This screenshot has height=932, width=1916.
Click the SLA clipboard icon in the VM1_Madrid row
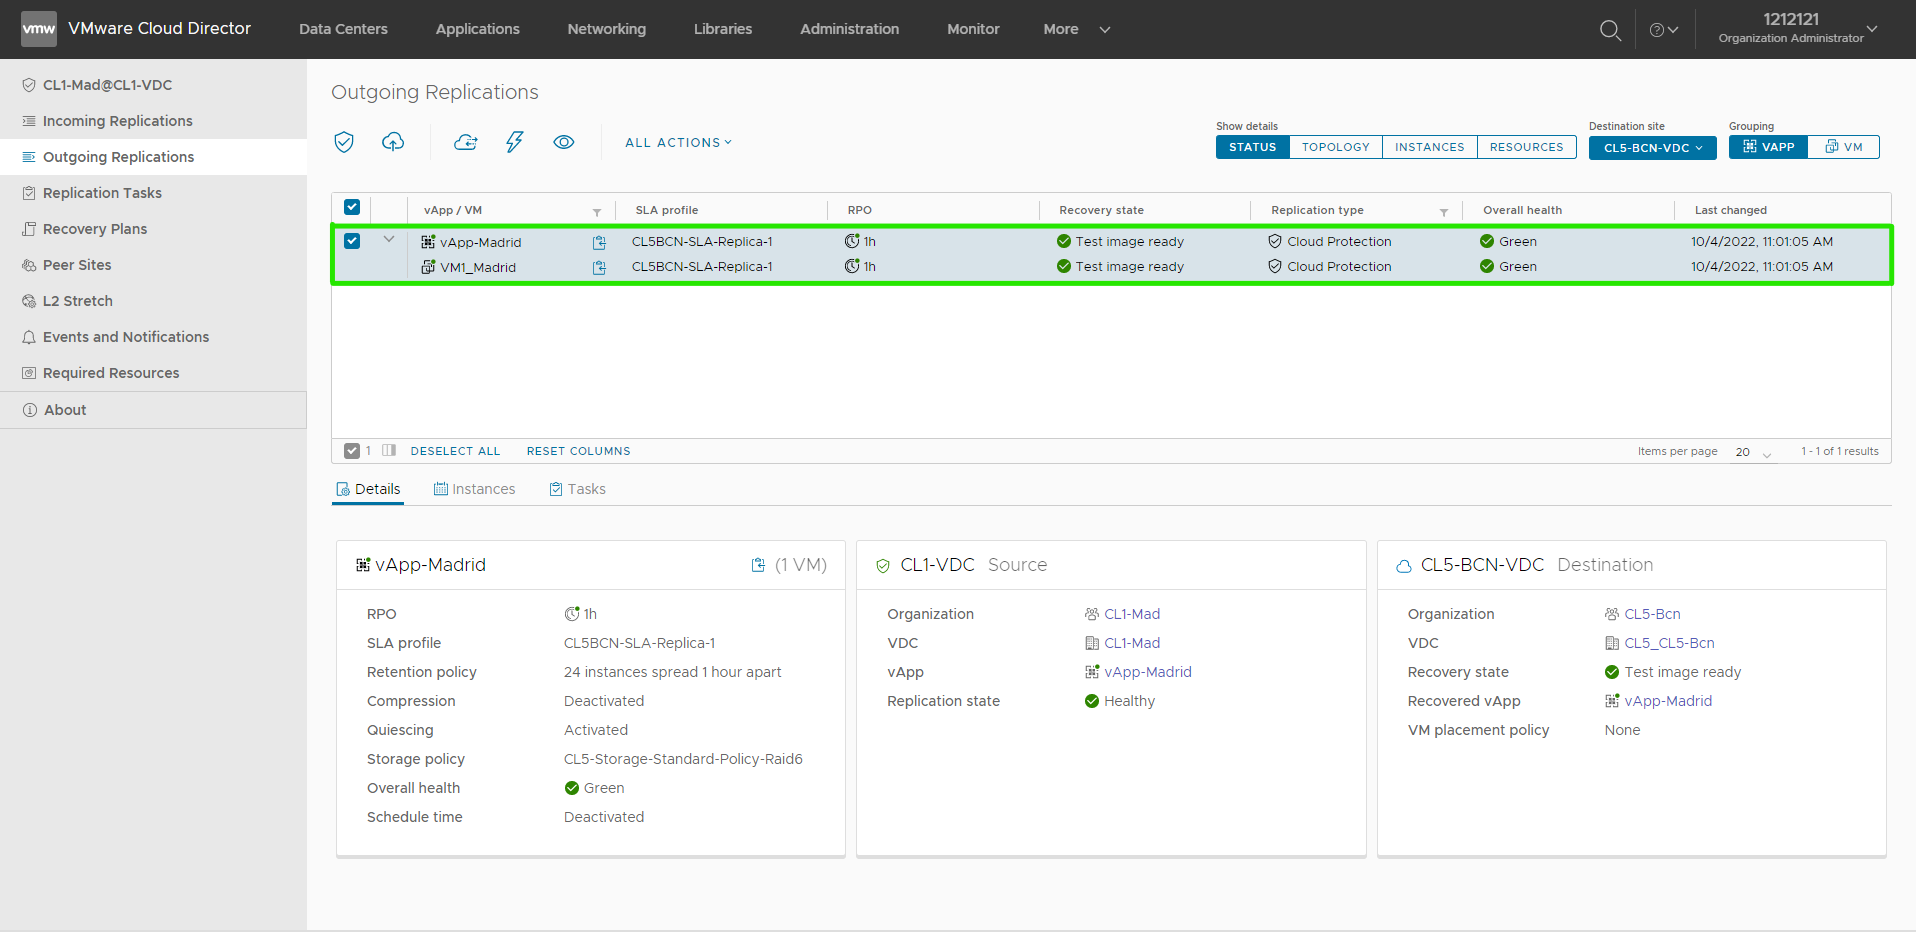(599, 267)
